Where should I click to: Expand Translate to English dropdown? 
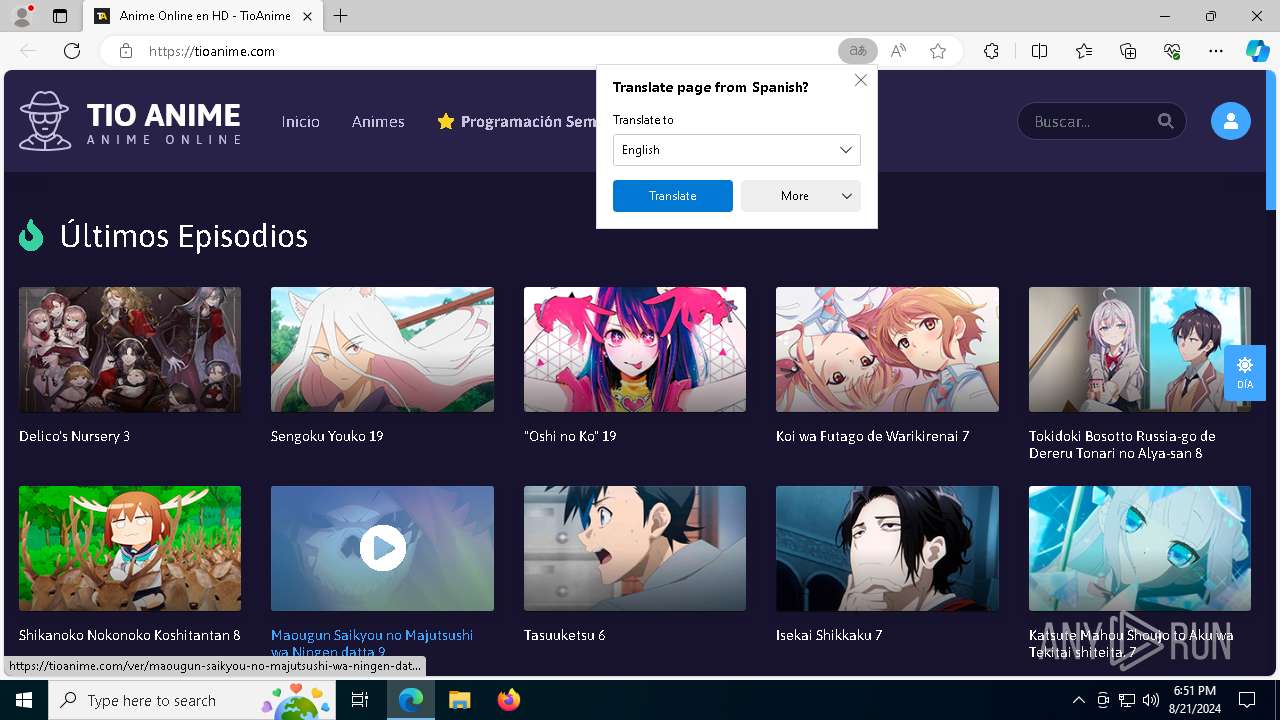pos(737,150)
